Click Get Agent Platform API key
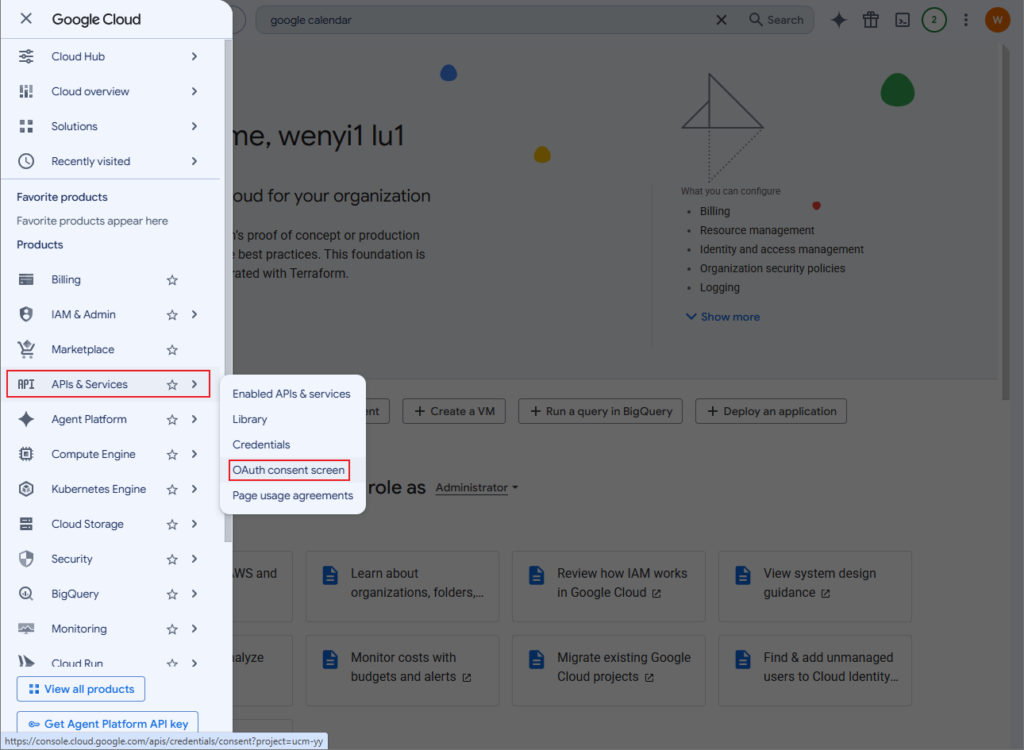Screen dimensions: 1024x750 coord(108,723)
